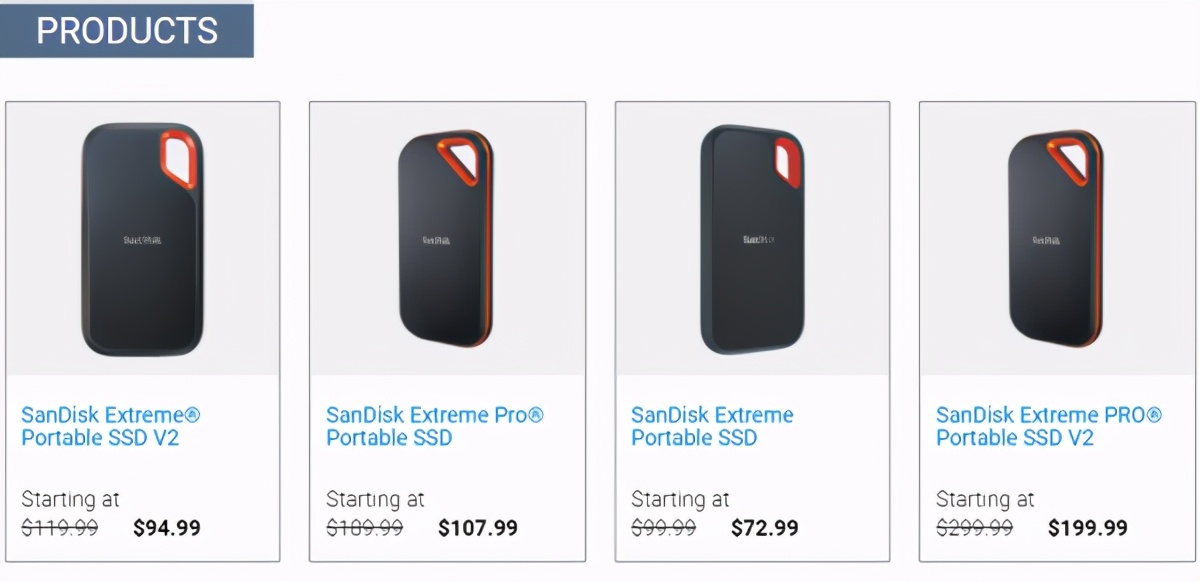
Task: Open SanDisk Extreme Portable SSD V2 link
Action: point(111,426)
